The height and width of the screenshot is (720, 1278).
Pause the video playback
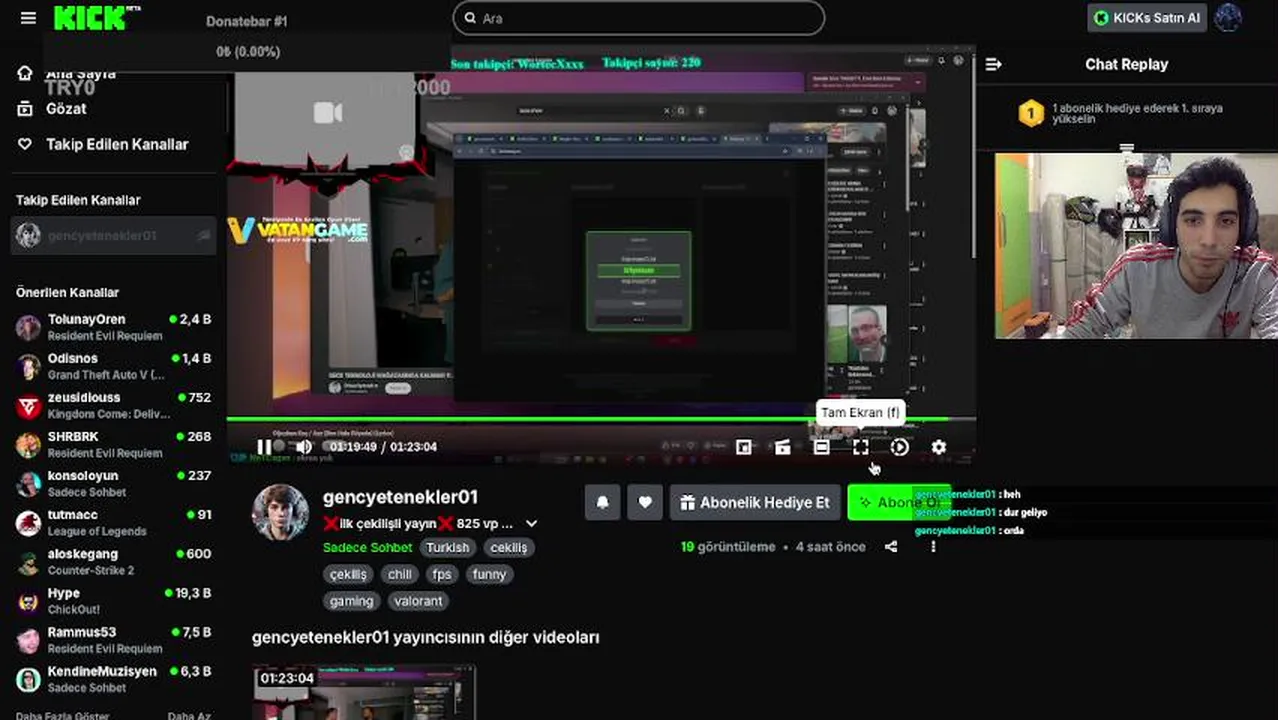264,447
